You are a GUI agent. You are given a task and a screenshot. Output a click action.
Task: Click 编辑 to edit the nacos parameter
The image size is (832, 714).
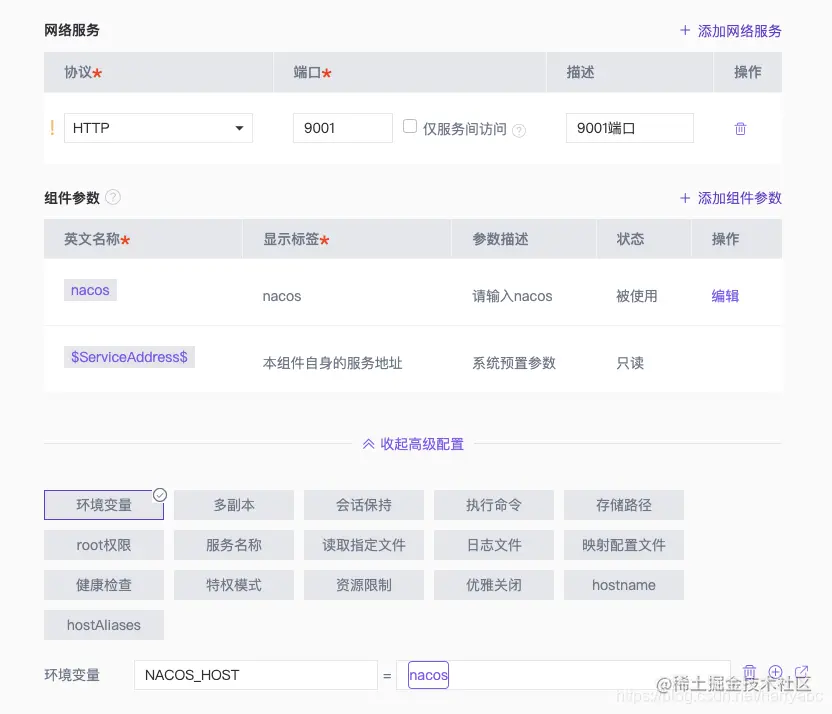pyautogui.click(x=724, y=296)
